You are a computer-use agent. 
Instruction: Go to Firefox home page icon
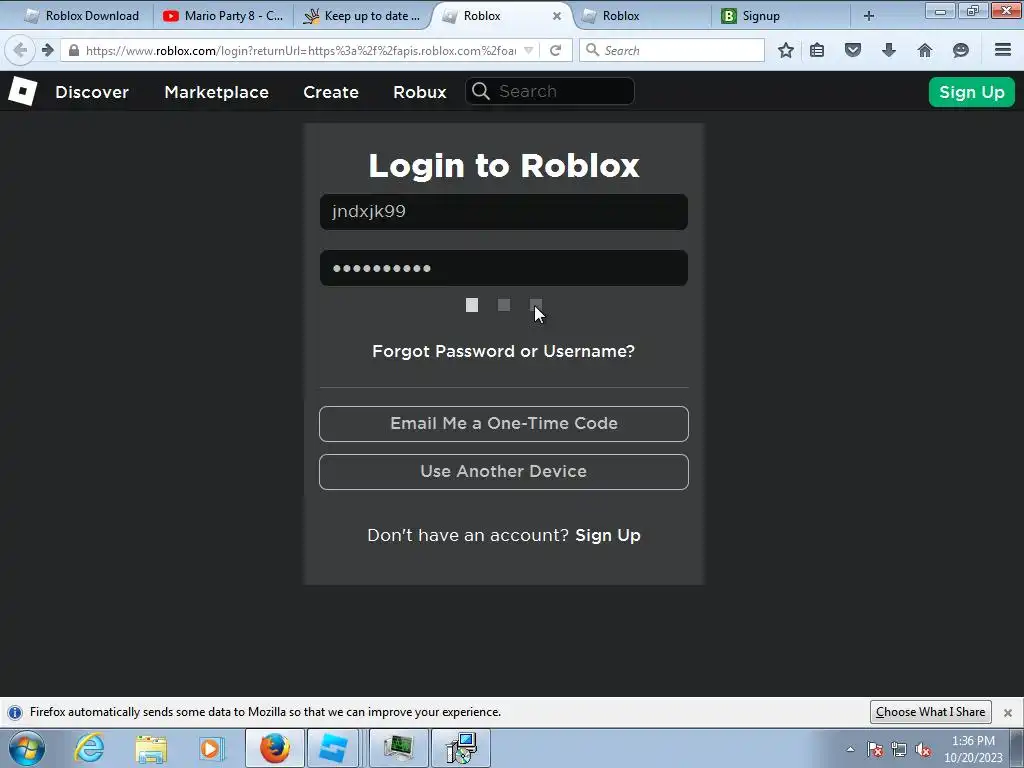coord(925,50)
